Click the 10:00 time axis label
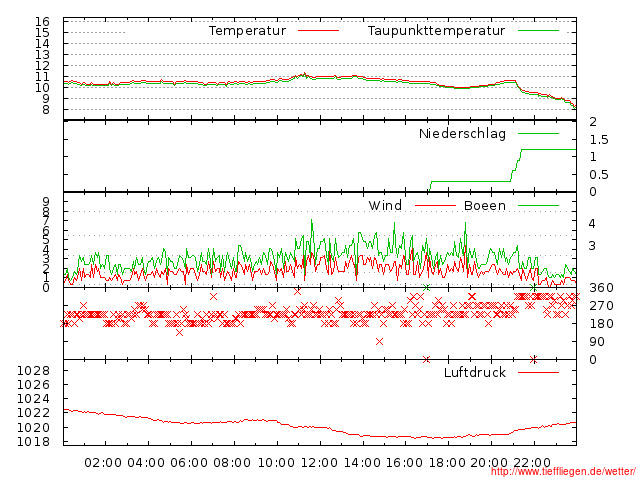Image resolution: width=640 pixels, height=480 pixels. 276,463
